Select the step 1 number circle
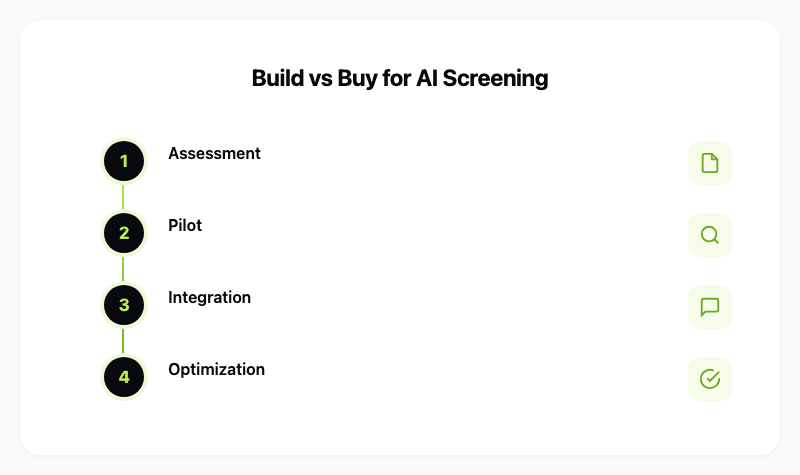This screenshot has height=475, width=800. [124, 161]
